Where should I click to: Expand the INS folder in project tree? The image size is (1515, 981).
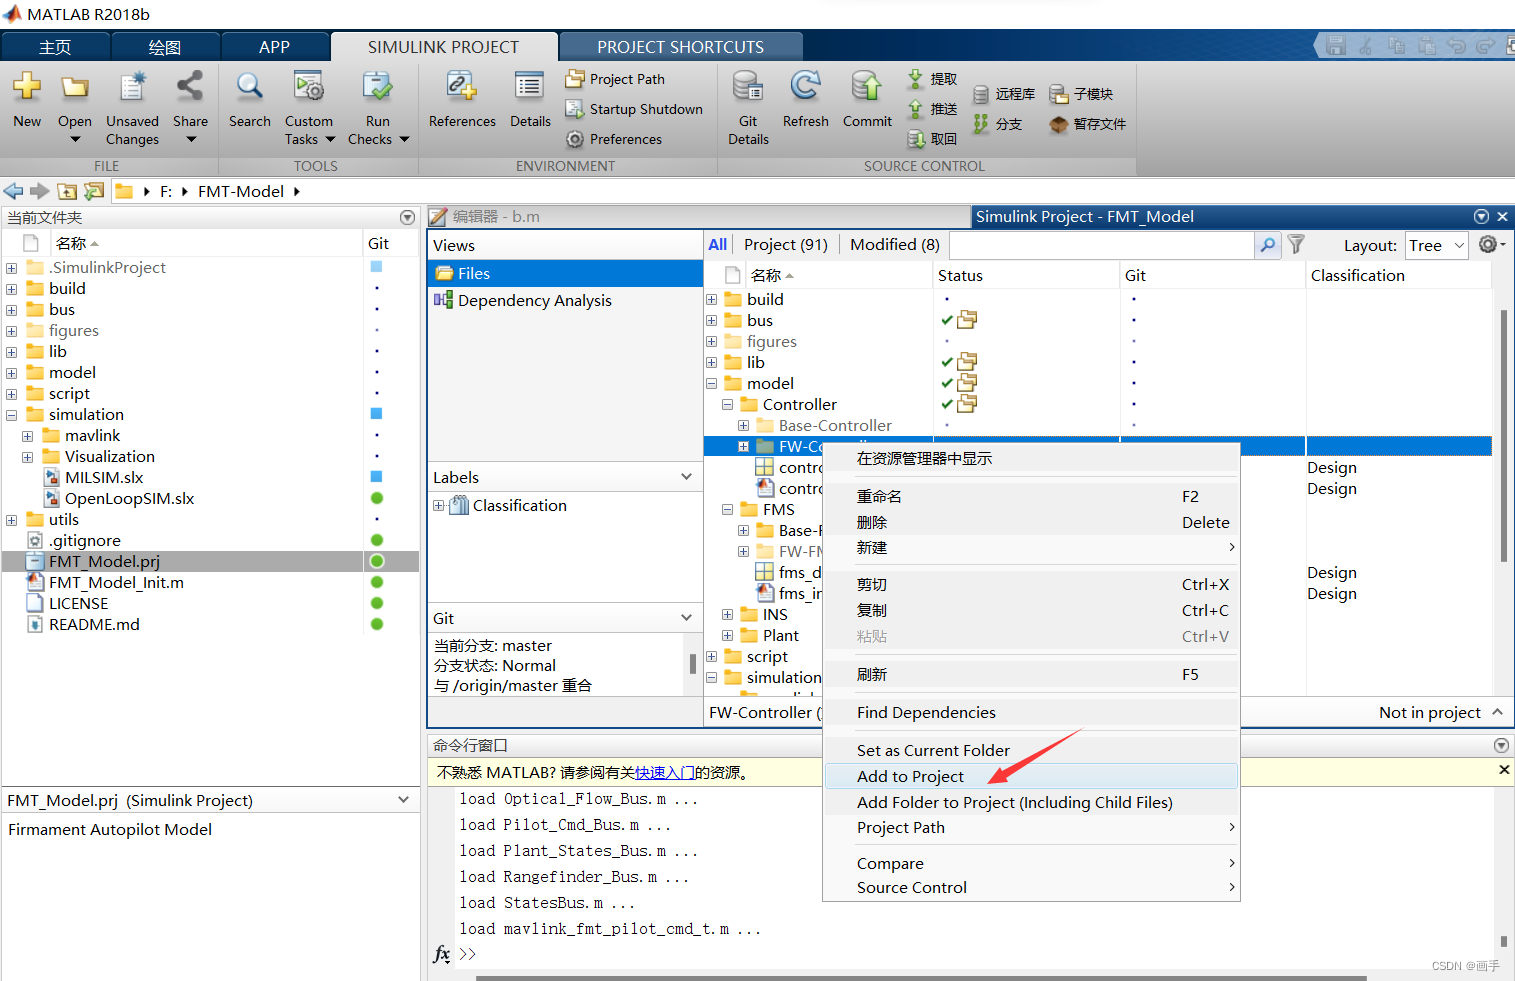point(727,615)
